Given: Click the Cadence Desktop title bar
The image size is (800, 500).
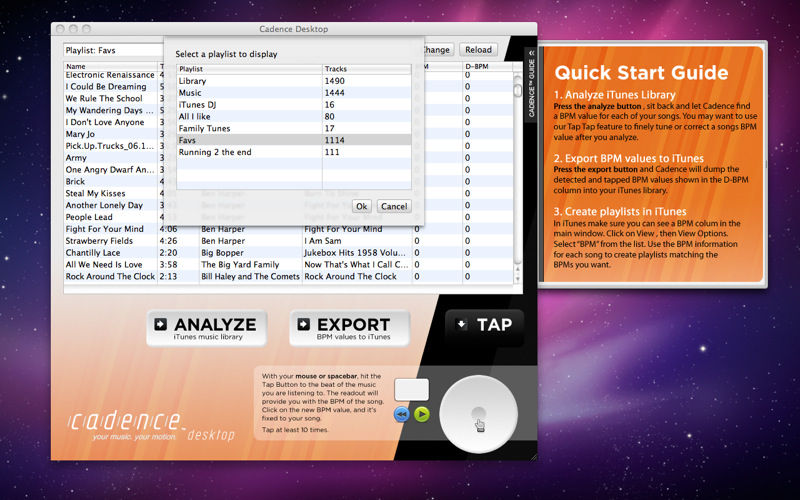Looking at the screenshot, I should coord(294,29).
